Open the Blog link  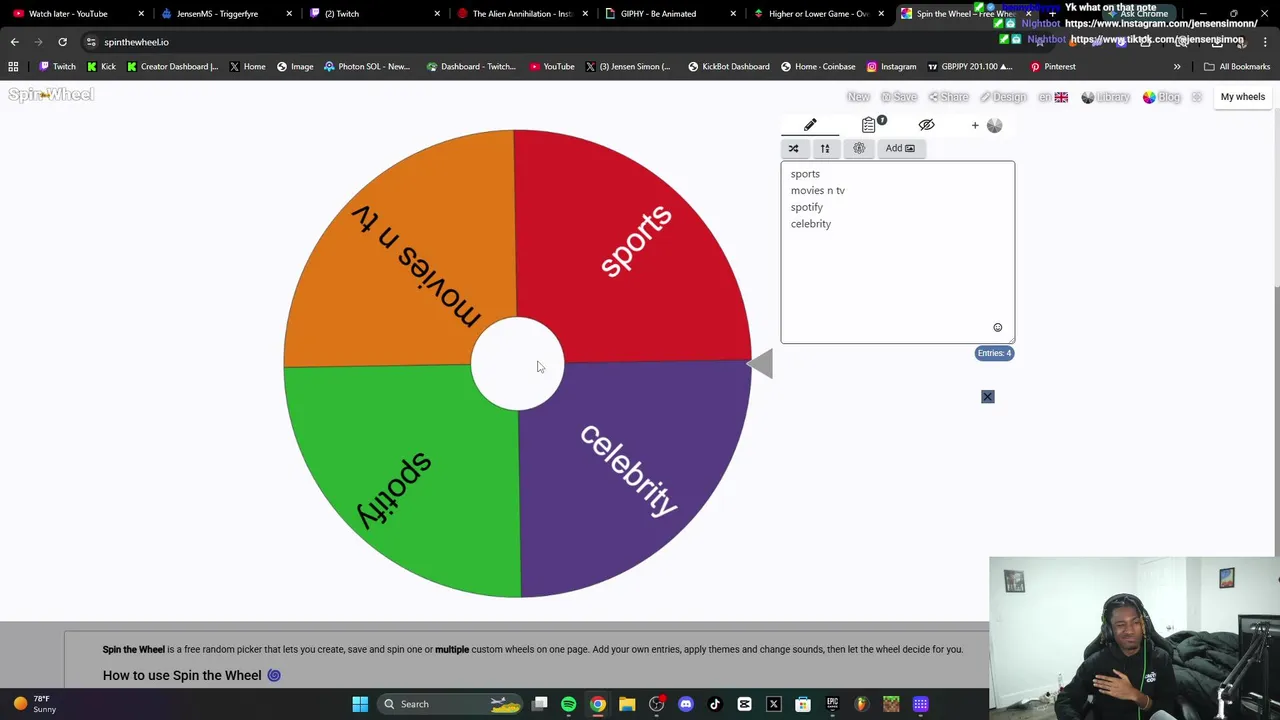1162,97
